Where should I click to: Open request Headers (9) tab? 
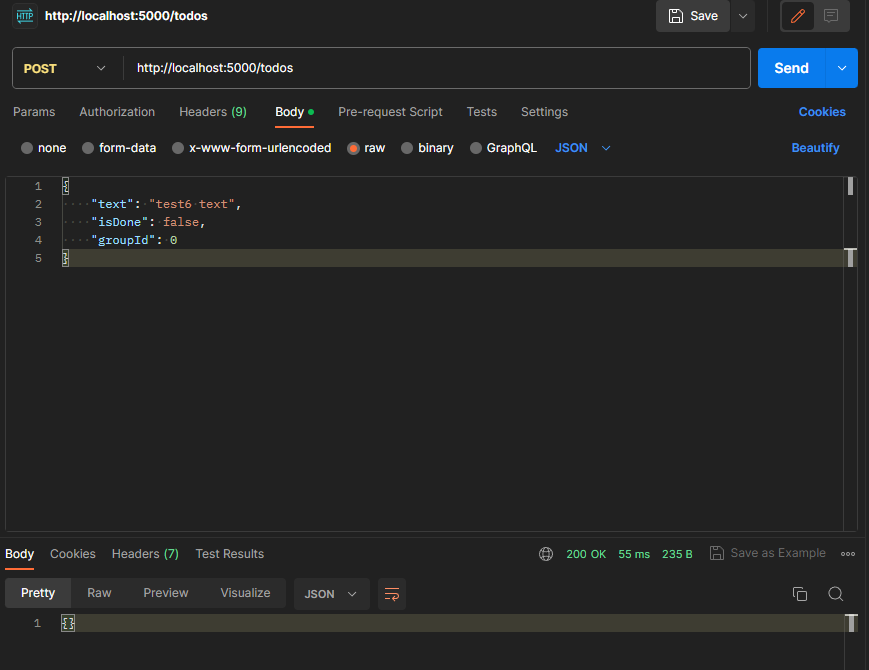coord(213,112)
